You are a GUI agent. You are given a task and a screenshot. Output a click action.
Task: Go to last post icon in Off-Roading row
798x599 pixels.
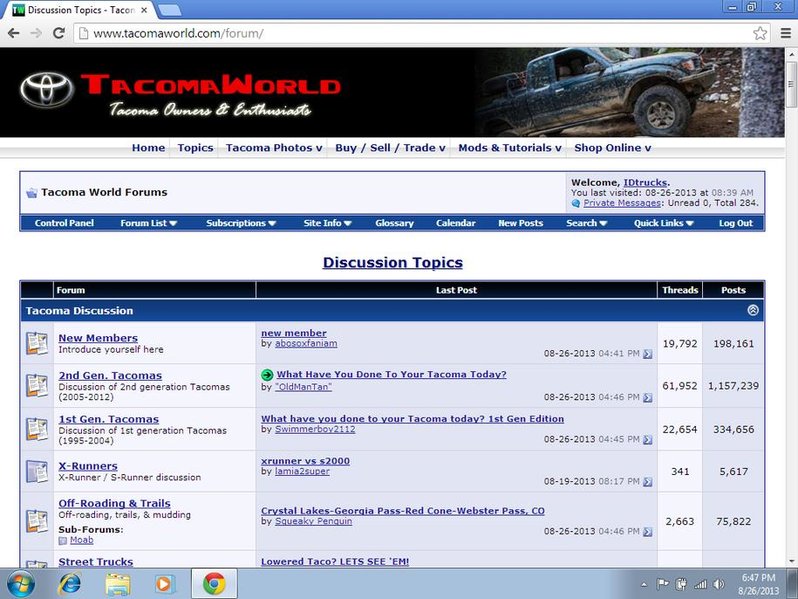tap(647, 532)
